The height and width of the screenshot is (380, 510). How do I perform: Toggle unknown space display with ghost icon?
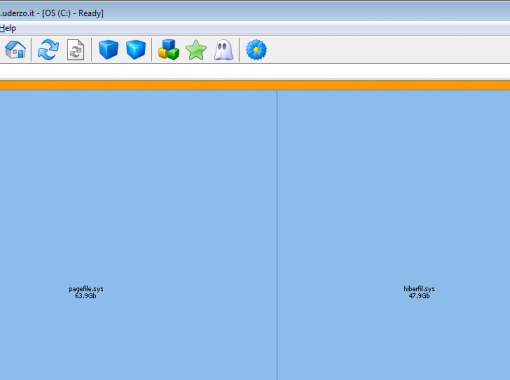(223, 50)
